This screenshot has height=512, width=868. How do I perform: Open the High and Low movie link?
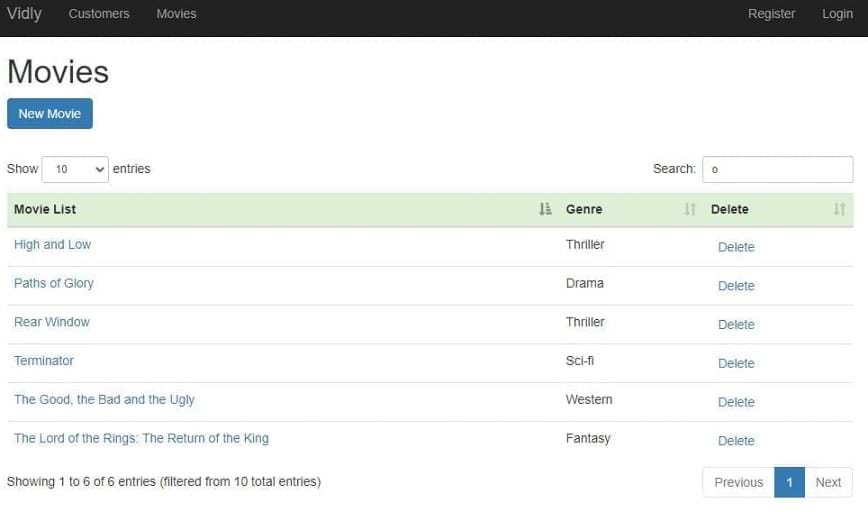pyautogui.click(x=52, y=244)
